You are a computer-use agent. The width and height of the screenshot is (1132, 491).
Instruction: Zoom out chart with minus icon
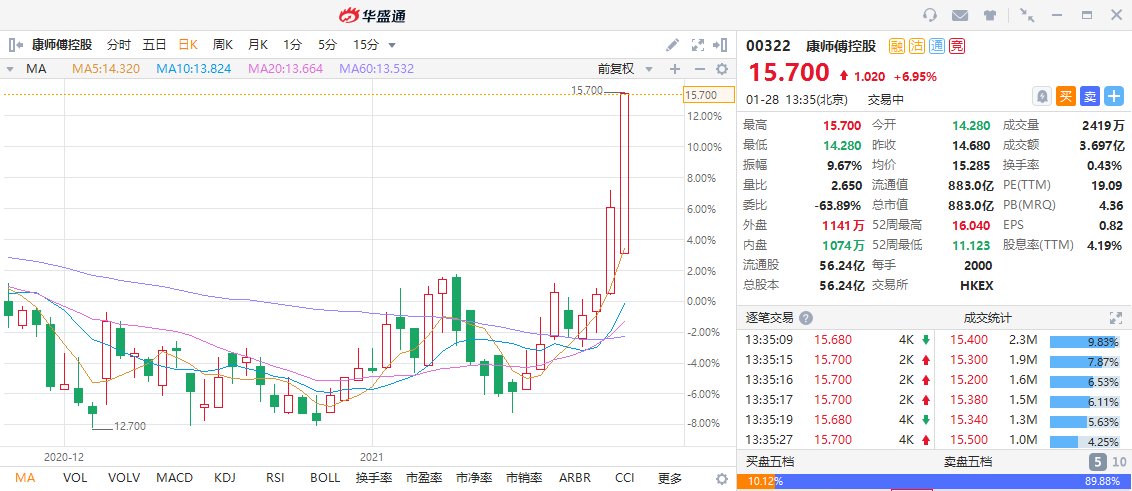tap(699, 69)
